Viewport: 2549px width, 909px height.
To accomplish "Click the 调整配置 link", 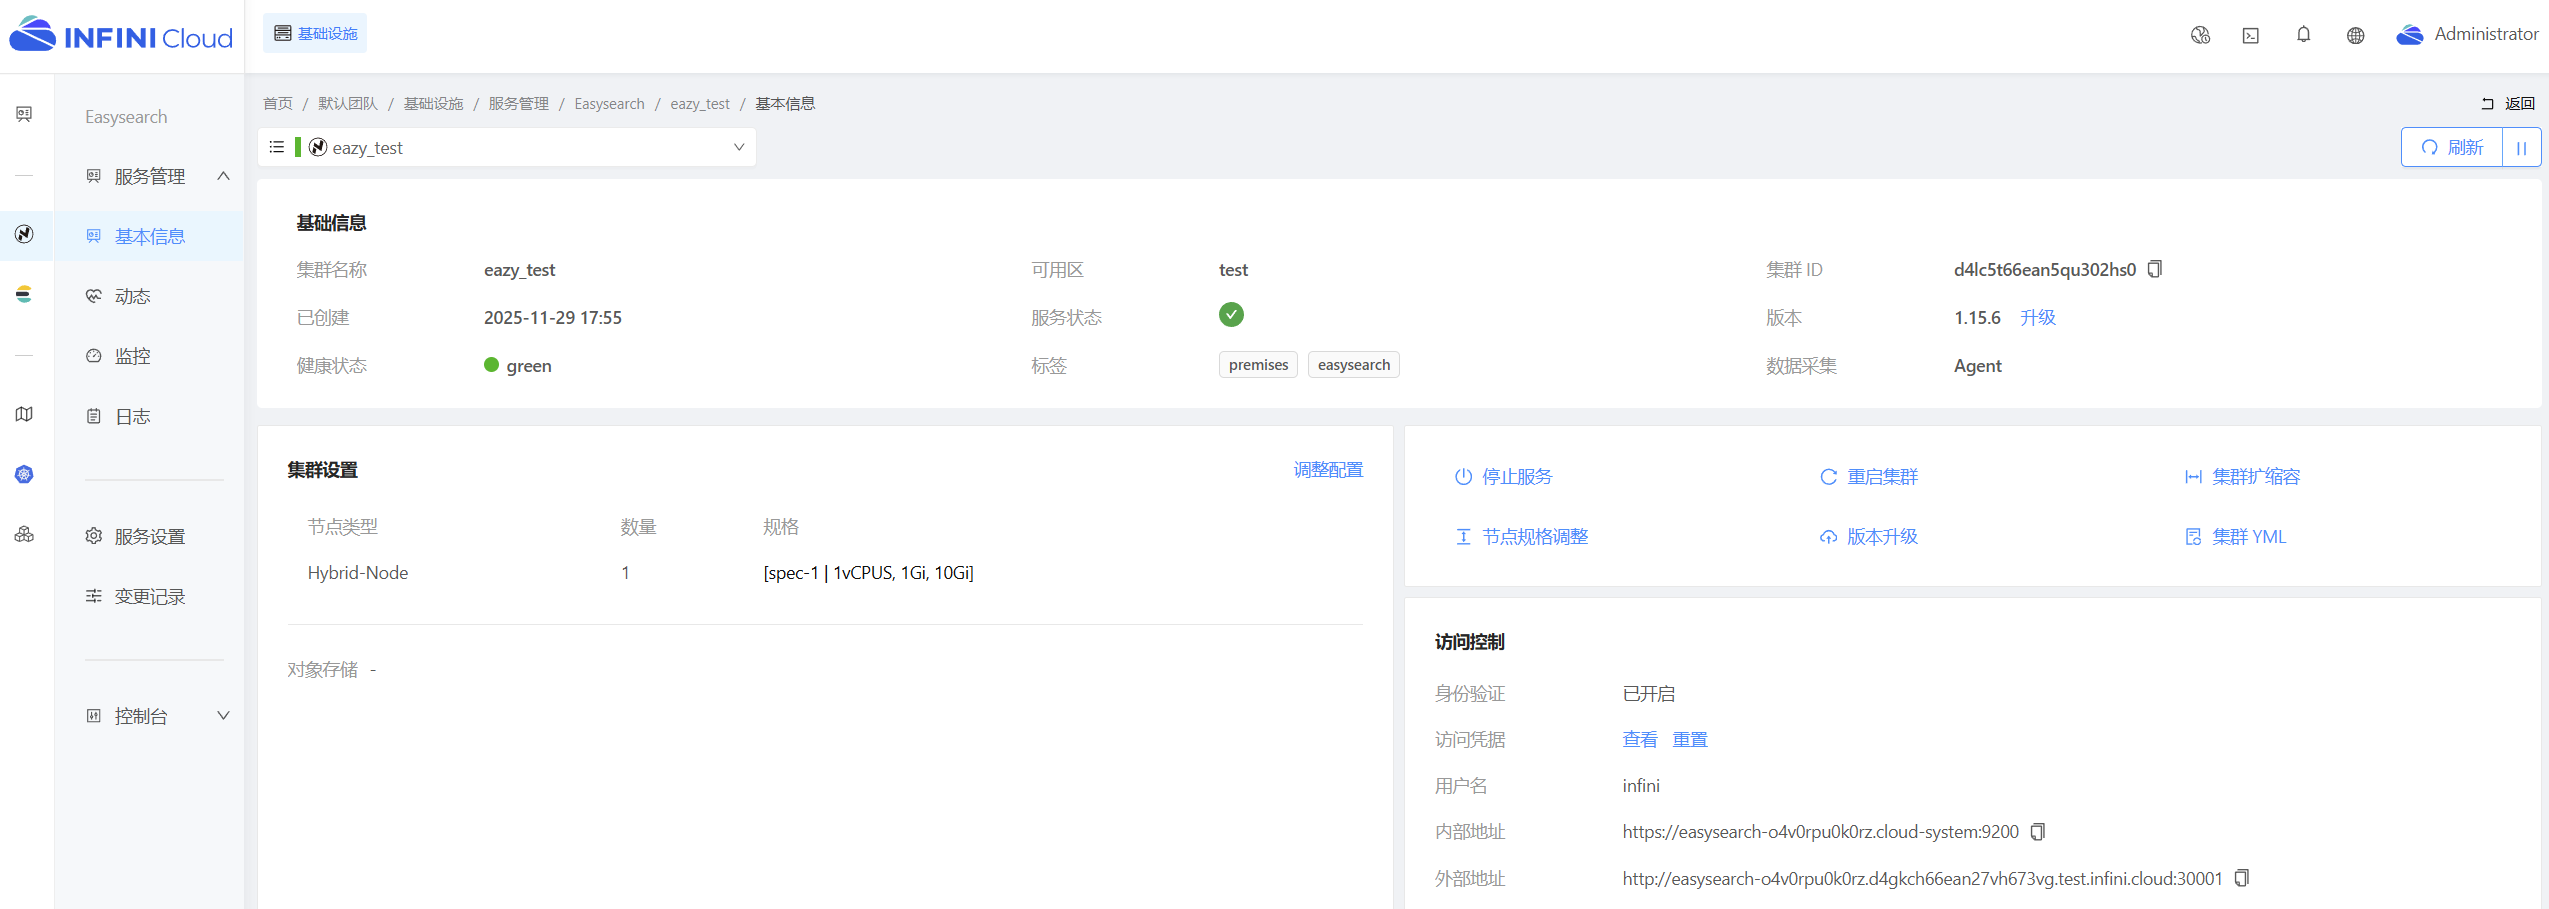I will click(x=1328, y=470).
